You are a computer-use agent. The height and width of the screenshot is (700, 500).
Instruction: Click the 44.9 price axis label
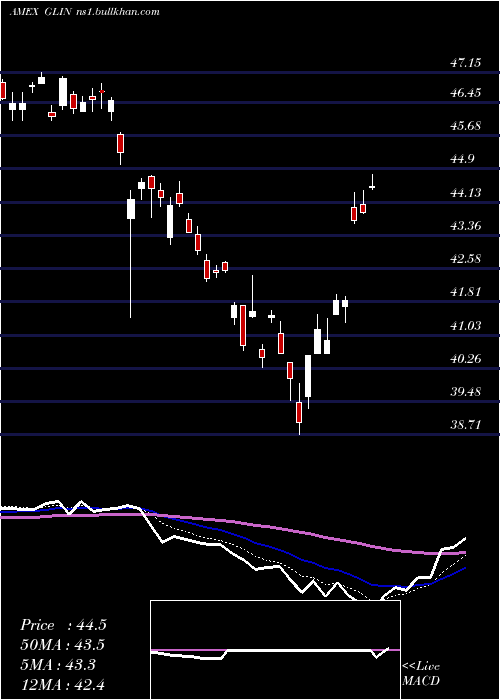[462, 159]
